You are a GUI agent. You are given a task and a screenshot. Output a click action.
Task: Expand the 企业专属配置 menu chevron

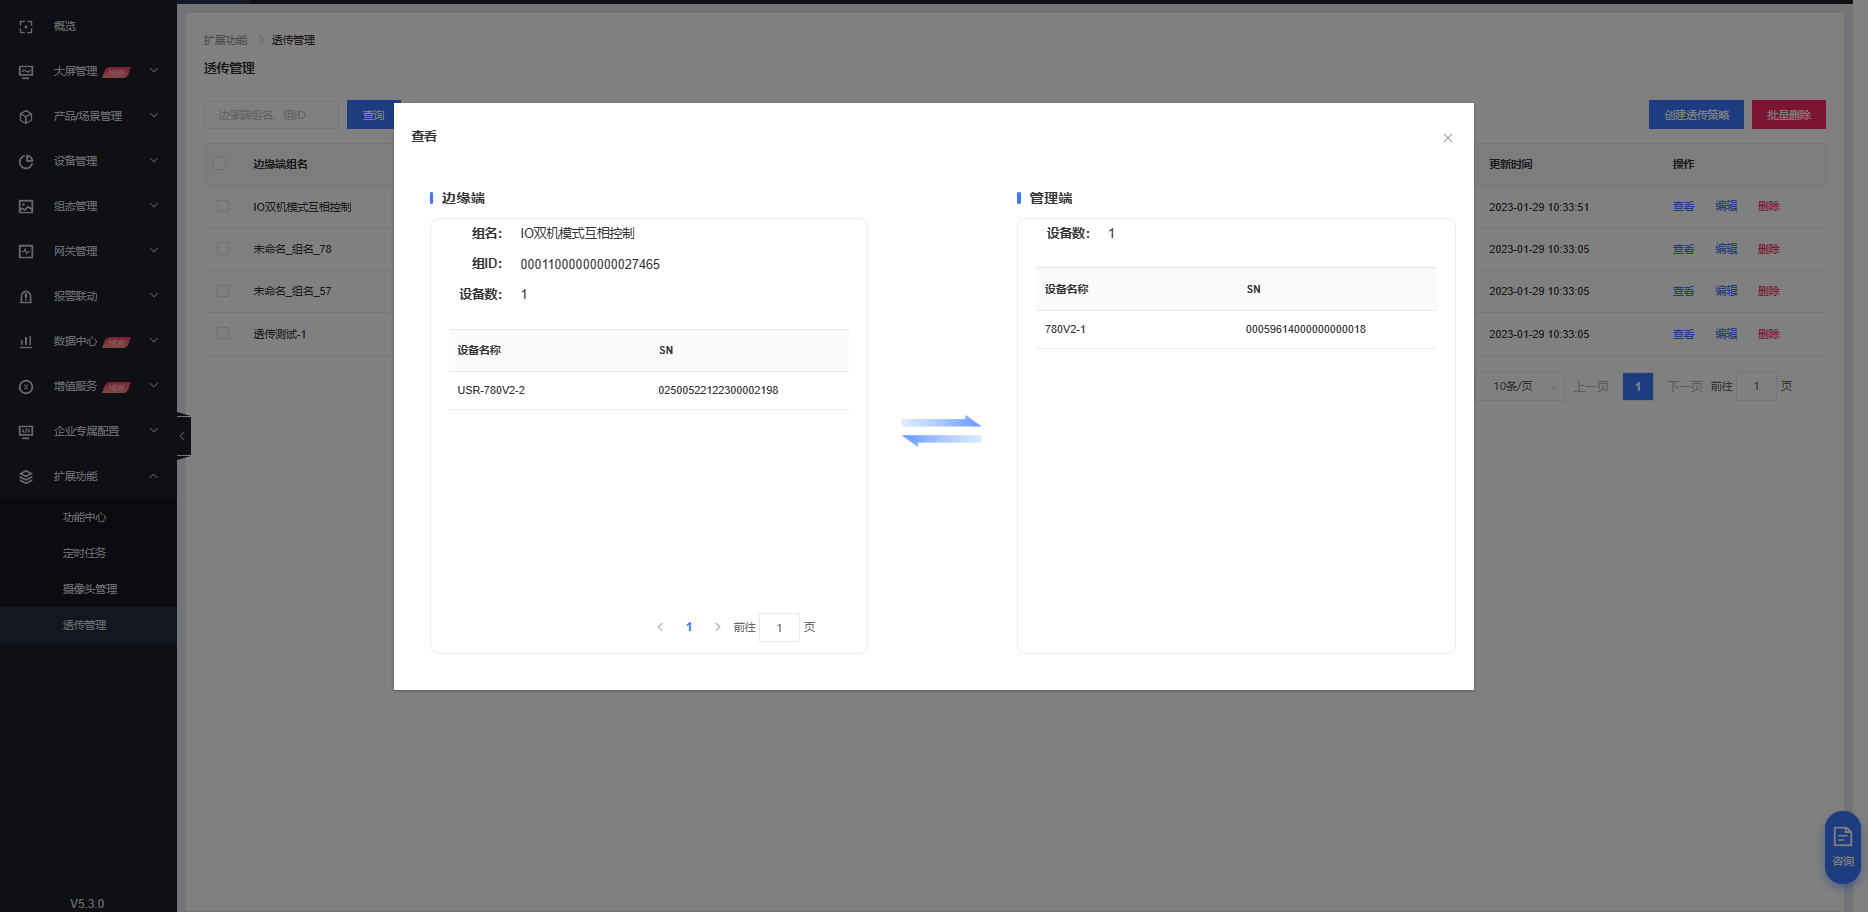tap(154, 431)
